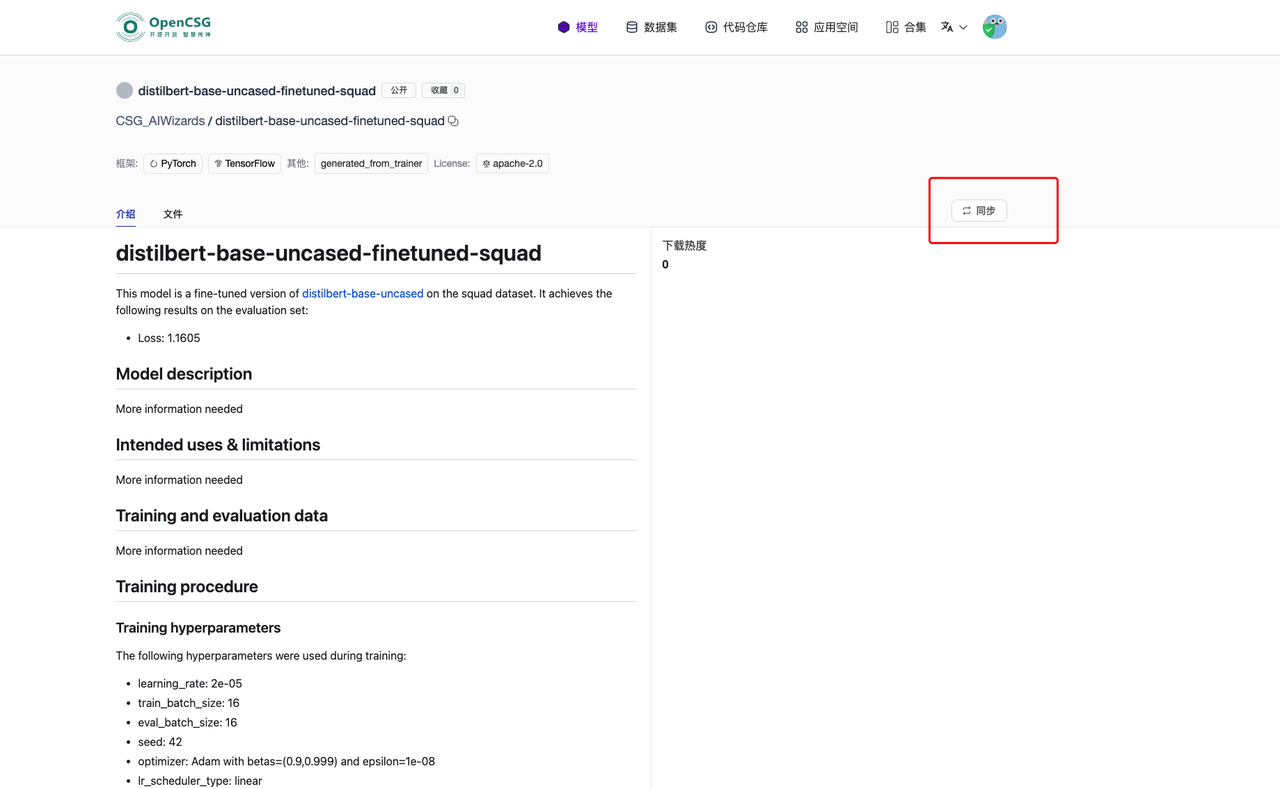This screenshot has height=789, width=1280.
Task: Expand the language switcher dropdown
Action: coord(954,27)
